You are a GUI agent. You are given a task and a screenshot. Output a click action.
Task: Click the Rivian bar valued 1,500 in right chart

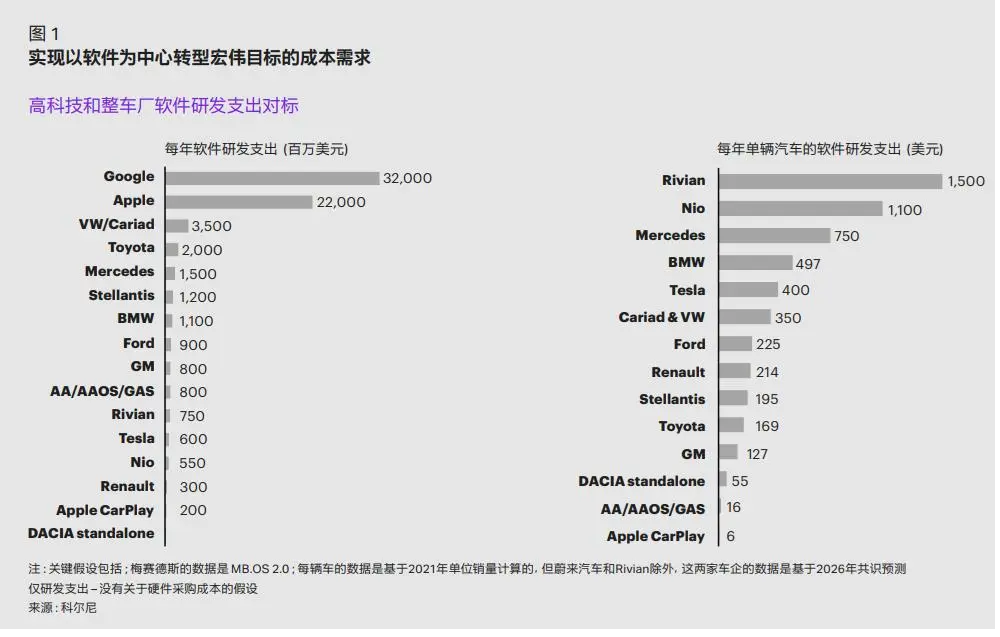coord(830,182)
